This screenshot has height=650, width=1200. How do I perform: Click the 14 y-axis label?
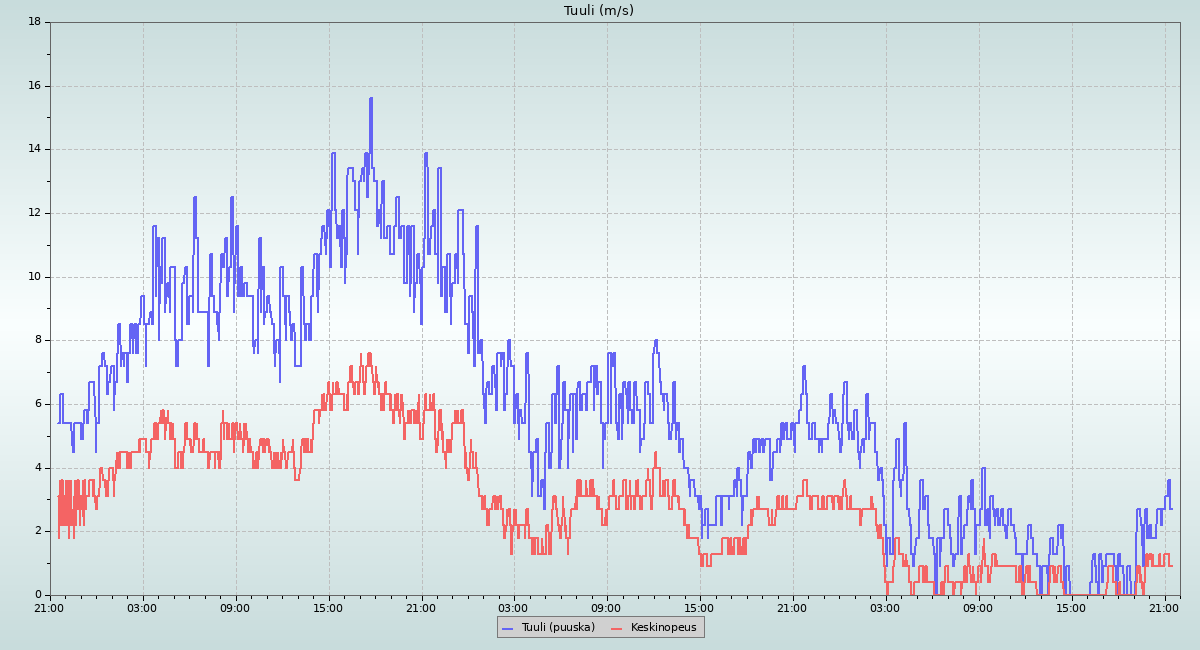[34, 149]
